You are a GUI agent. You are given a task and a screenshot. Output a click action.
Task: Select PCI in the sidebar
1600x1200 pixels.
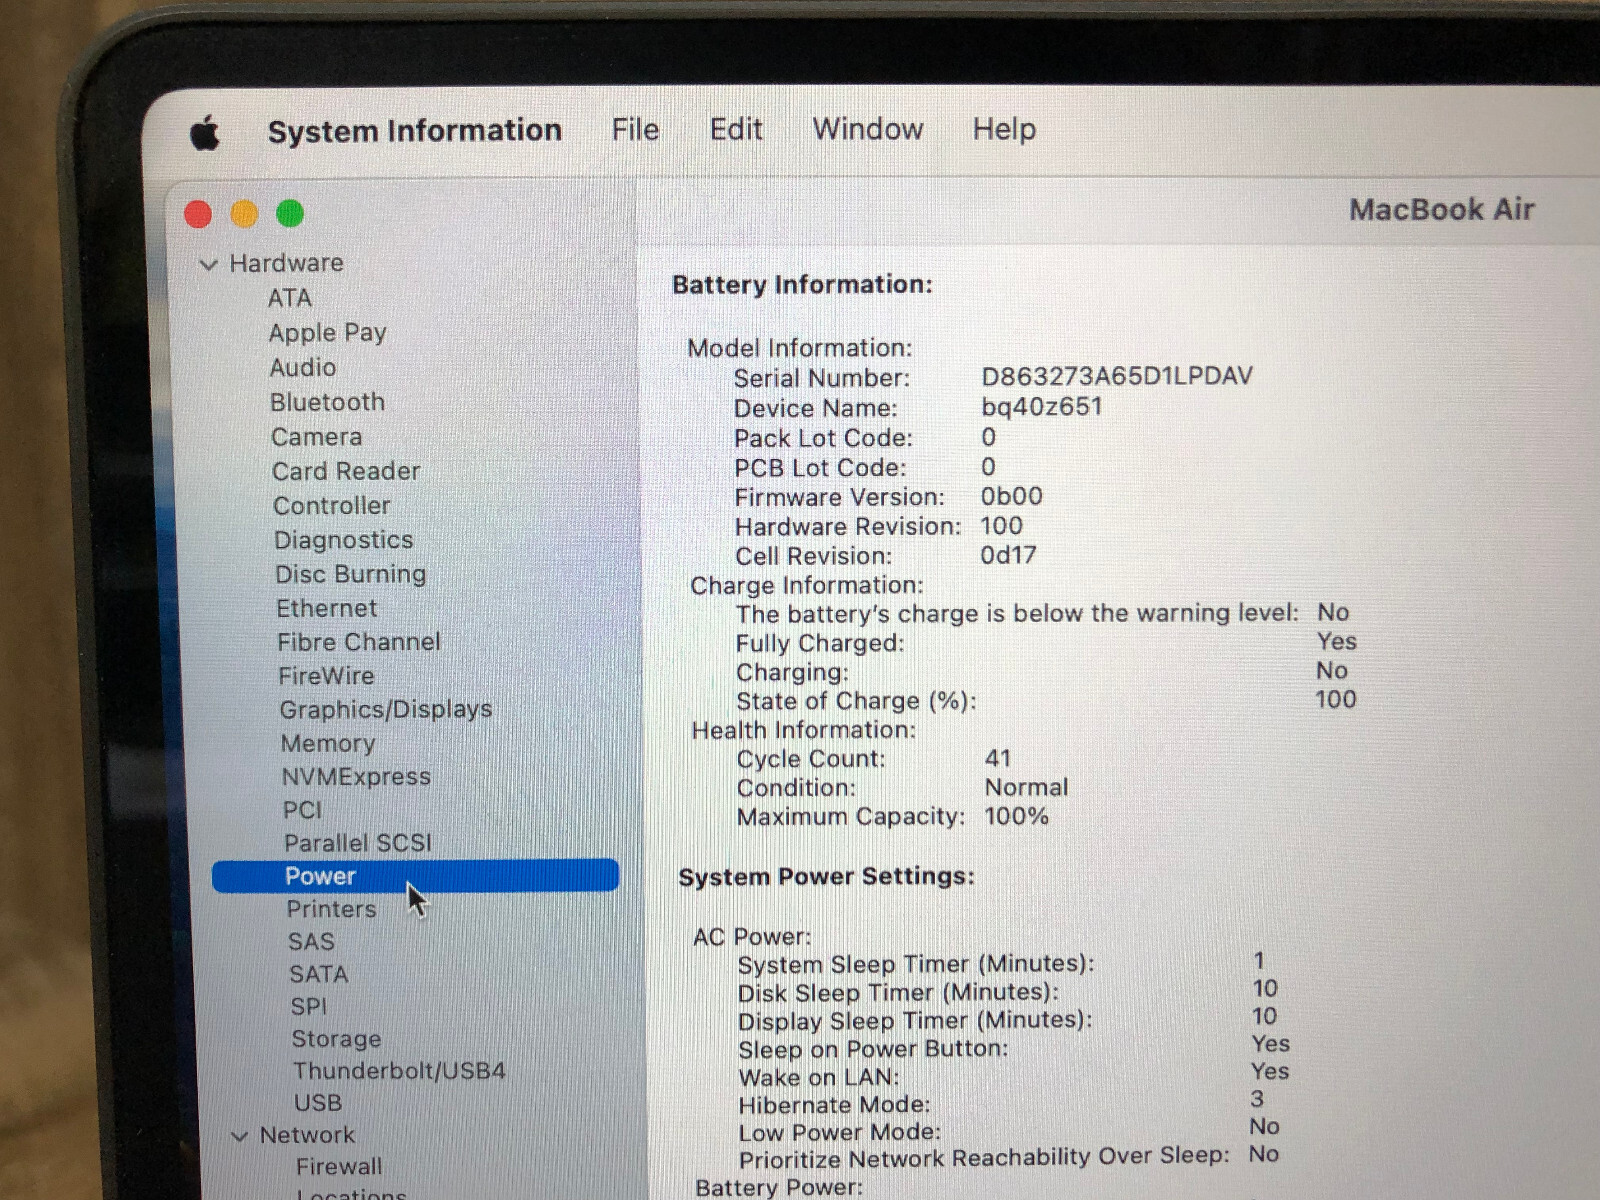303,810
